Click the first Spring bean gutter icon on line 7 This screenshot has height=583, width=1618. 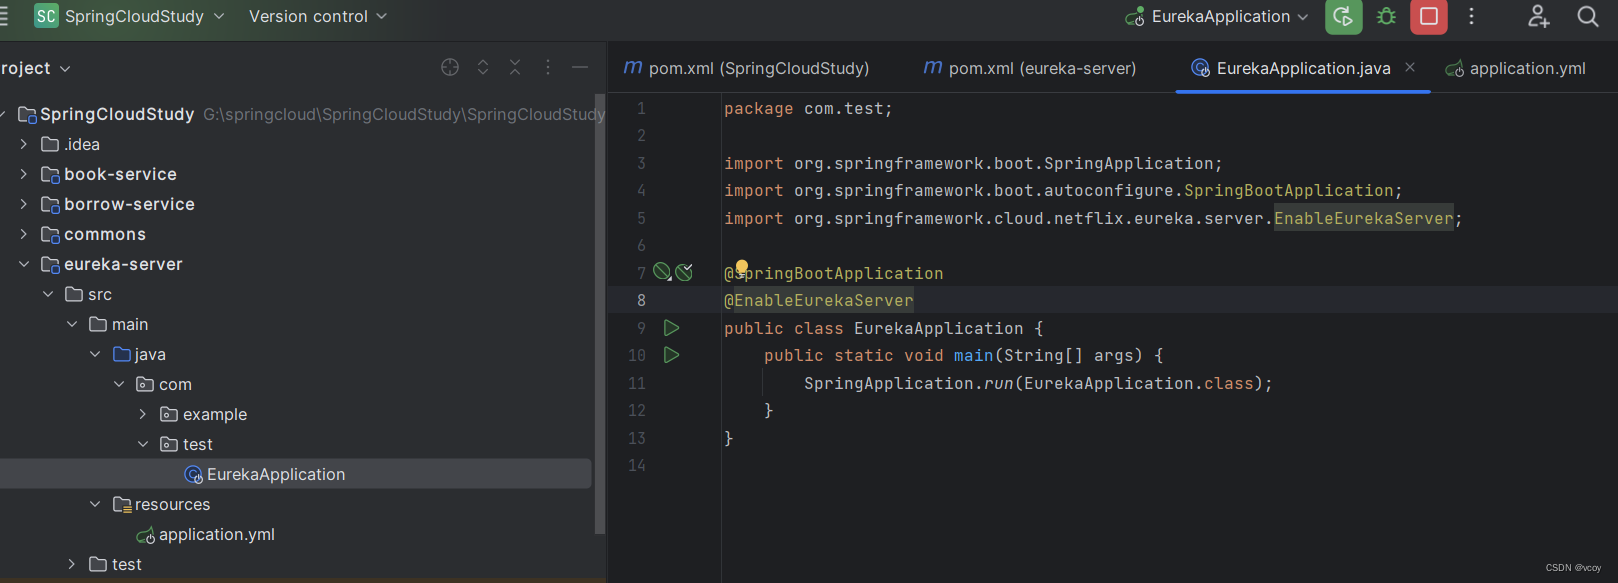click(x=662, y=272)
